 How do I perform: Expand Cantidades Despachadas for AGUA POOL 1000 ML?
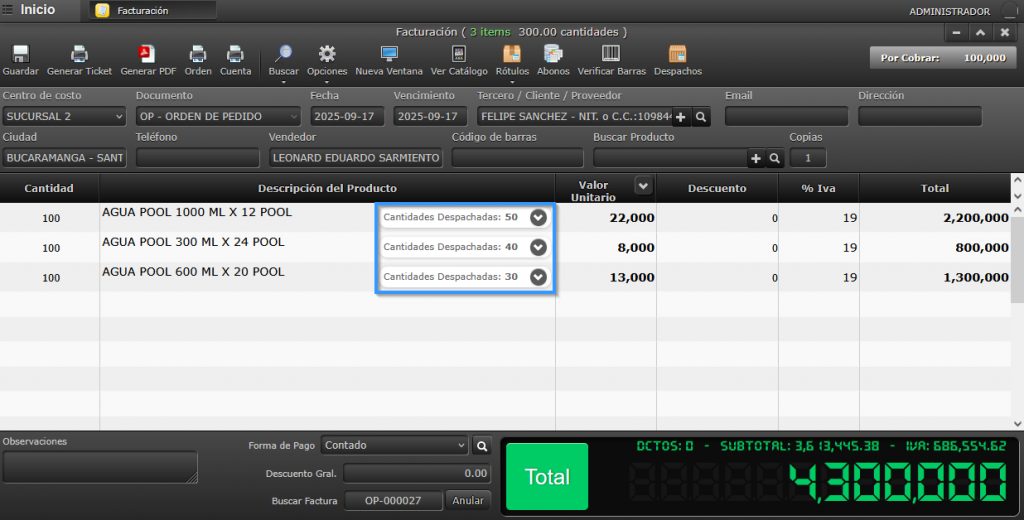coord(538,217)
